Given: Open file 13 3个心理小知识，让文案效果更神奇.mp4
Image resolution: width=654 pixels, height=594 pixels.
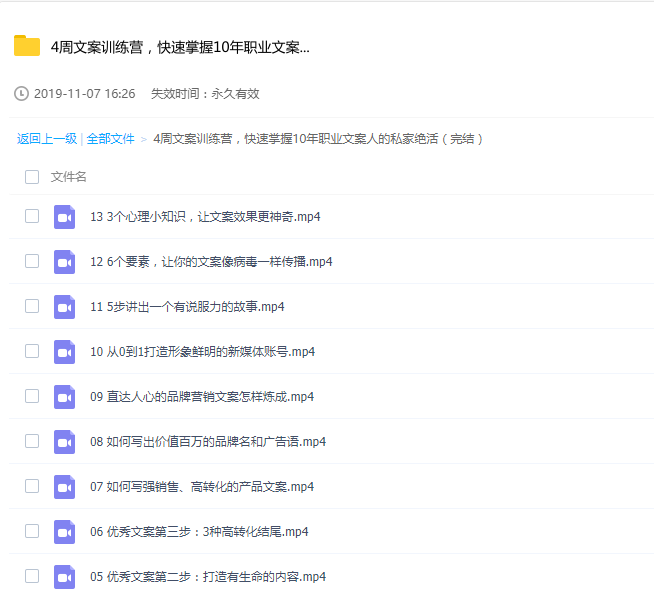Looking at the screenshot, I should [205, 217].
